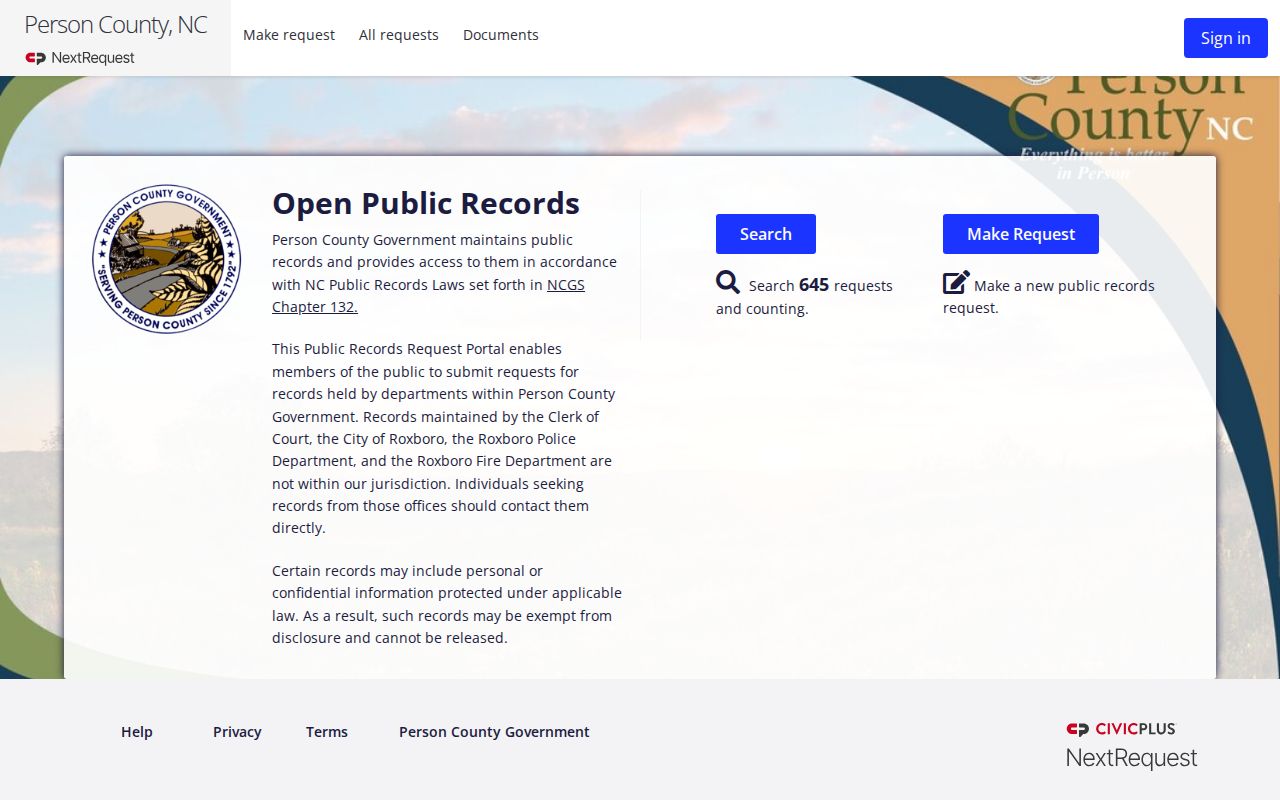
Task: Go to All requests page
Action: point(399,35)
